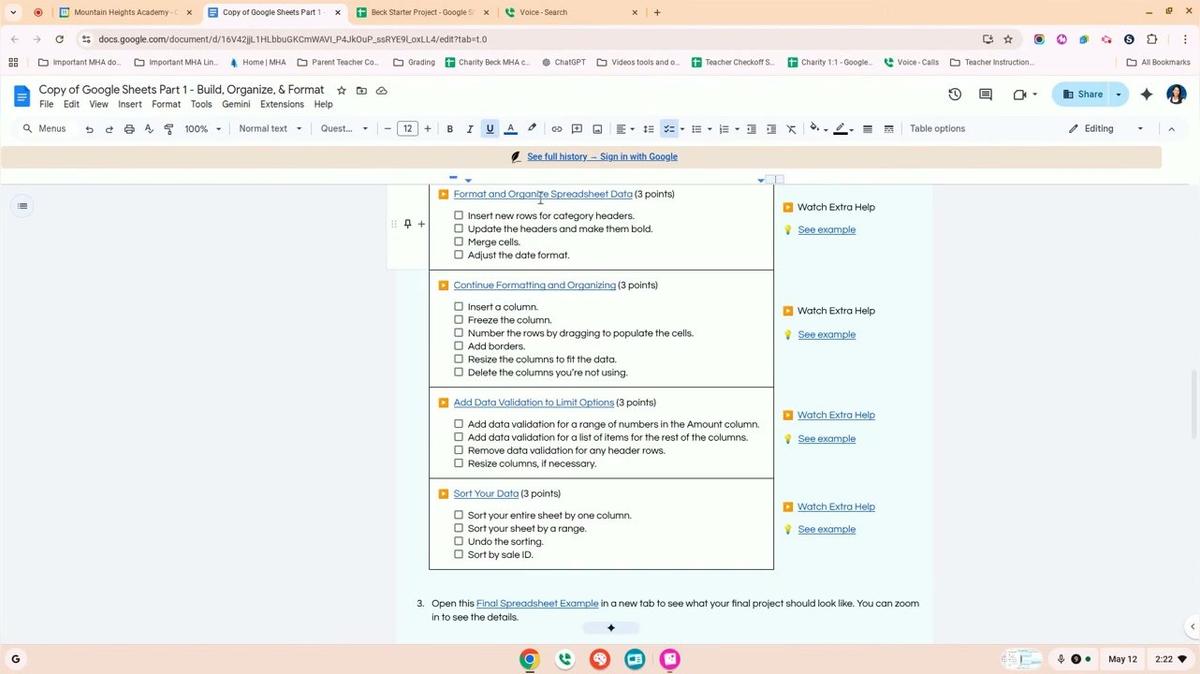
Task: Click the print icon
Action: (129, 129)
